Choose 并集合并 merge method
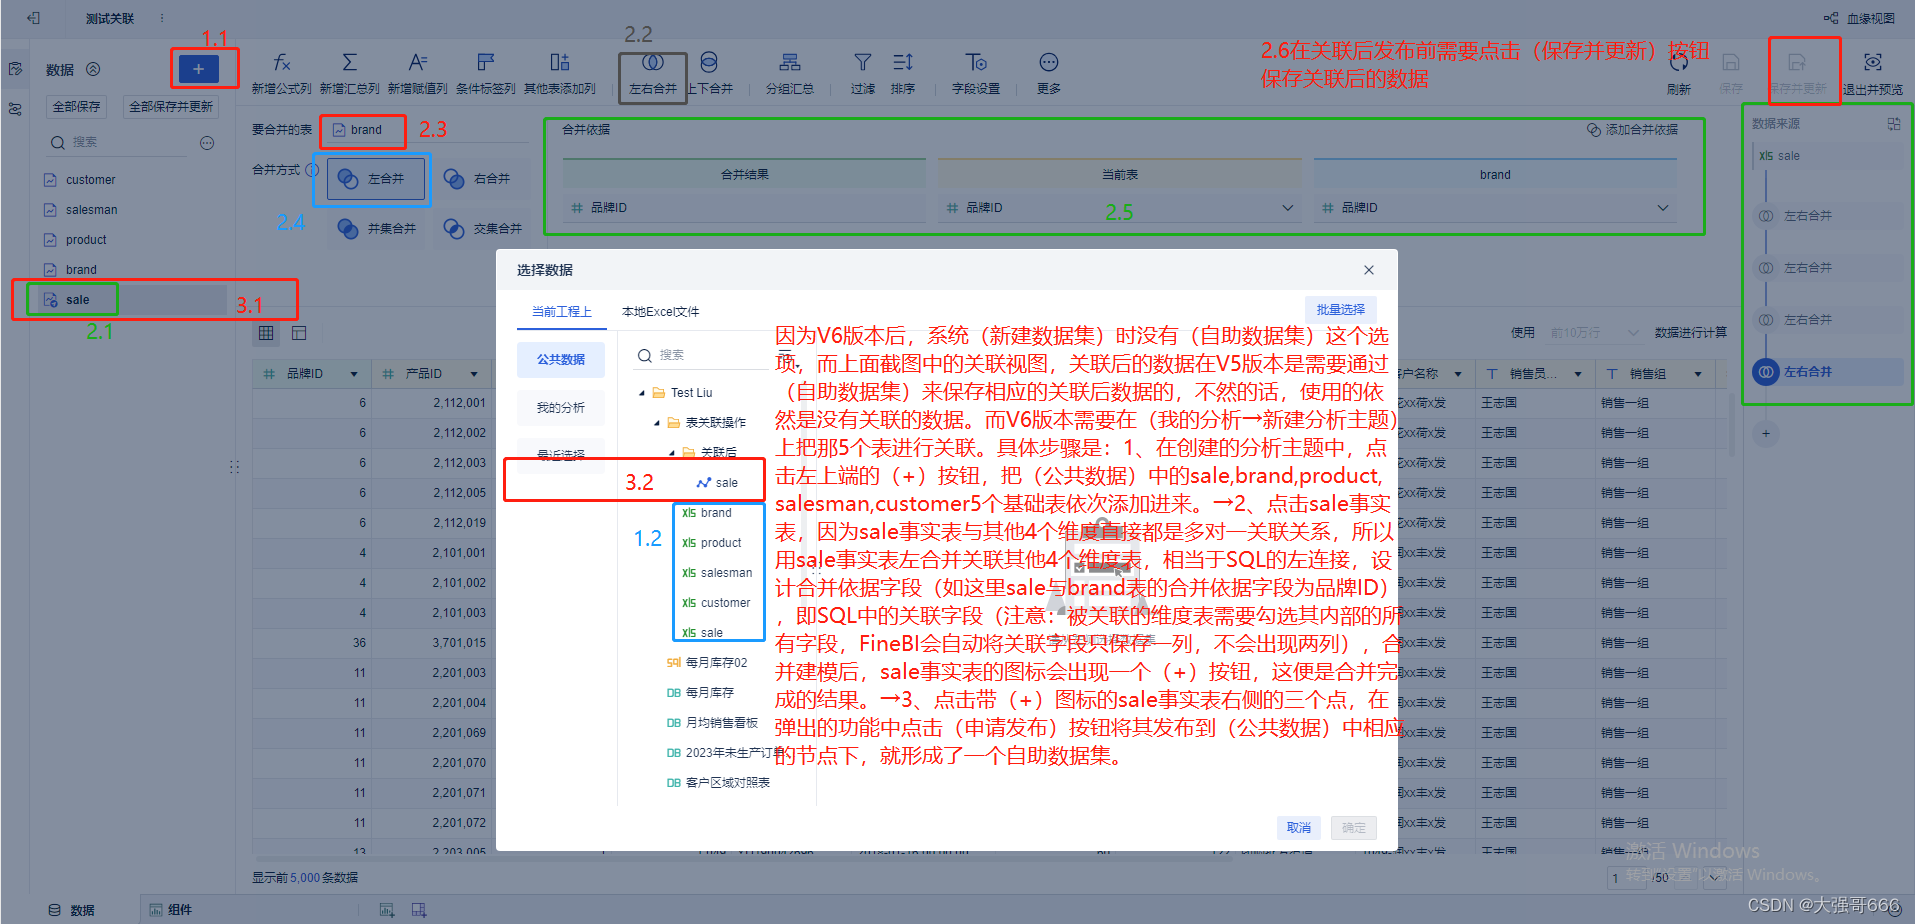Screen dimensions: 1915x924 [x=376, y=229]
